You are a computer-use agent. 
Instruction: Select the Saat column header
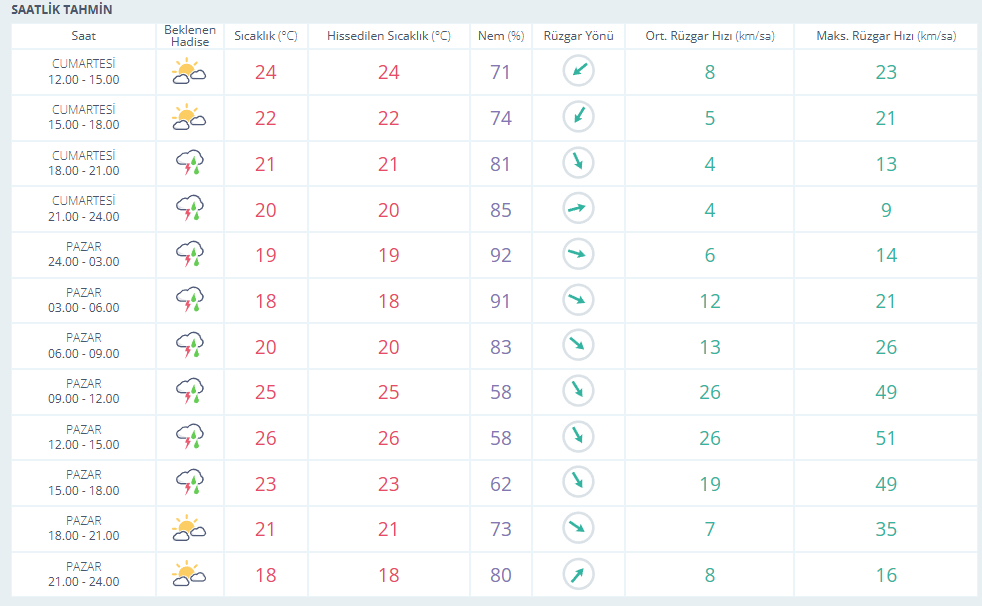[83, 36]
